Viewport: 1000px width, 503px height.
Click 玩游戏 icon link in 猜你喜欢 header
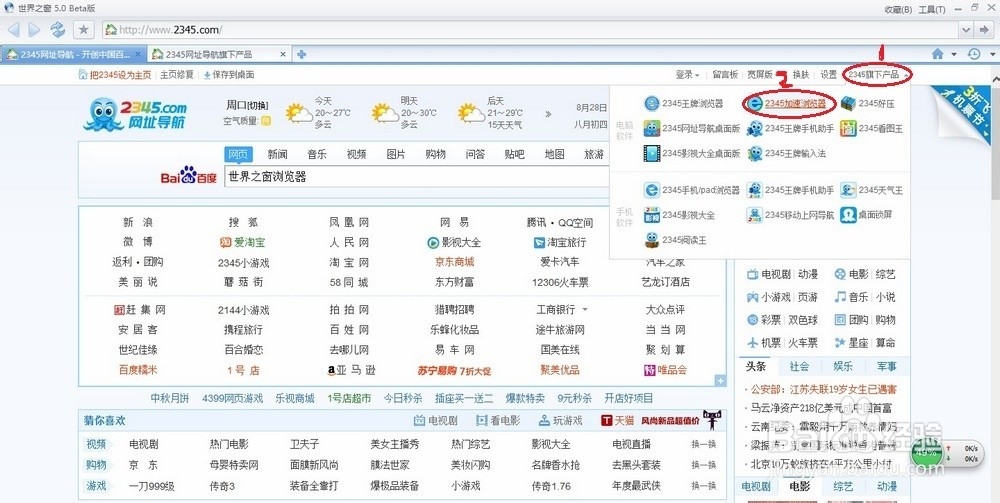561,421
